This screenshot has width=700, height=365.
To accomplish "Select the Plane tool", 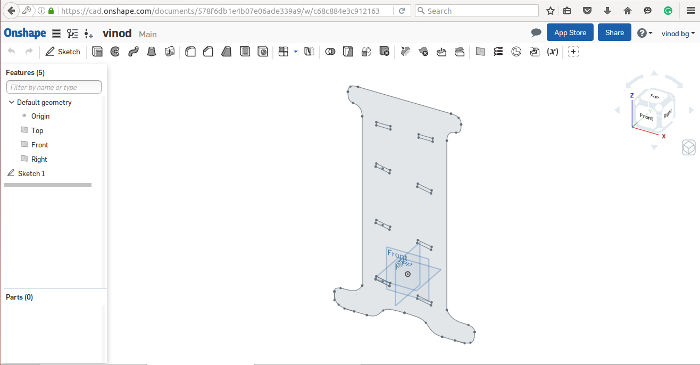I will pos(480,52).
